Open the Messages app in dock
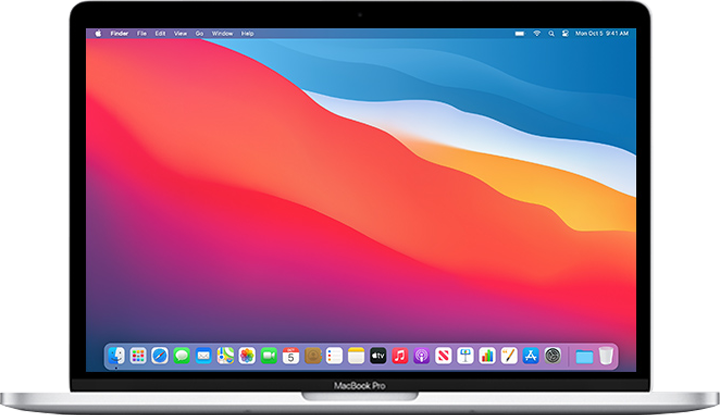The image size is (720, 415). pos(182,355)
